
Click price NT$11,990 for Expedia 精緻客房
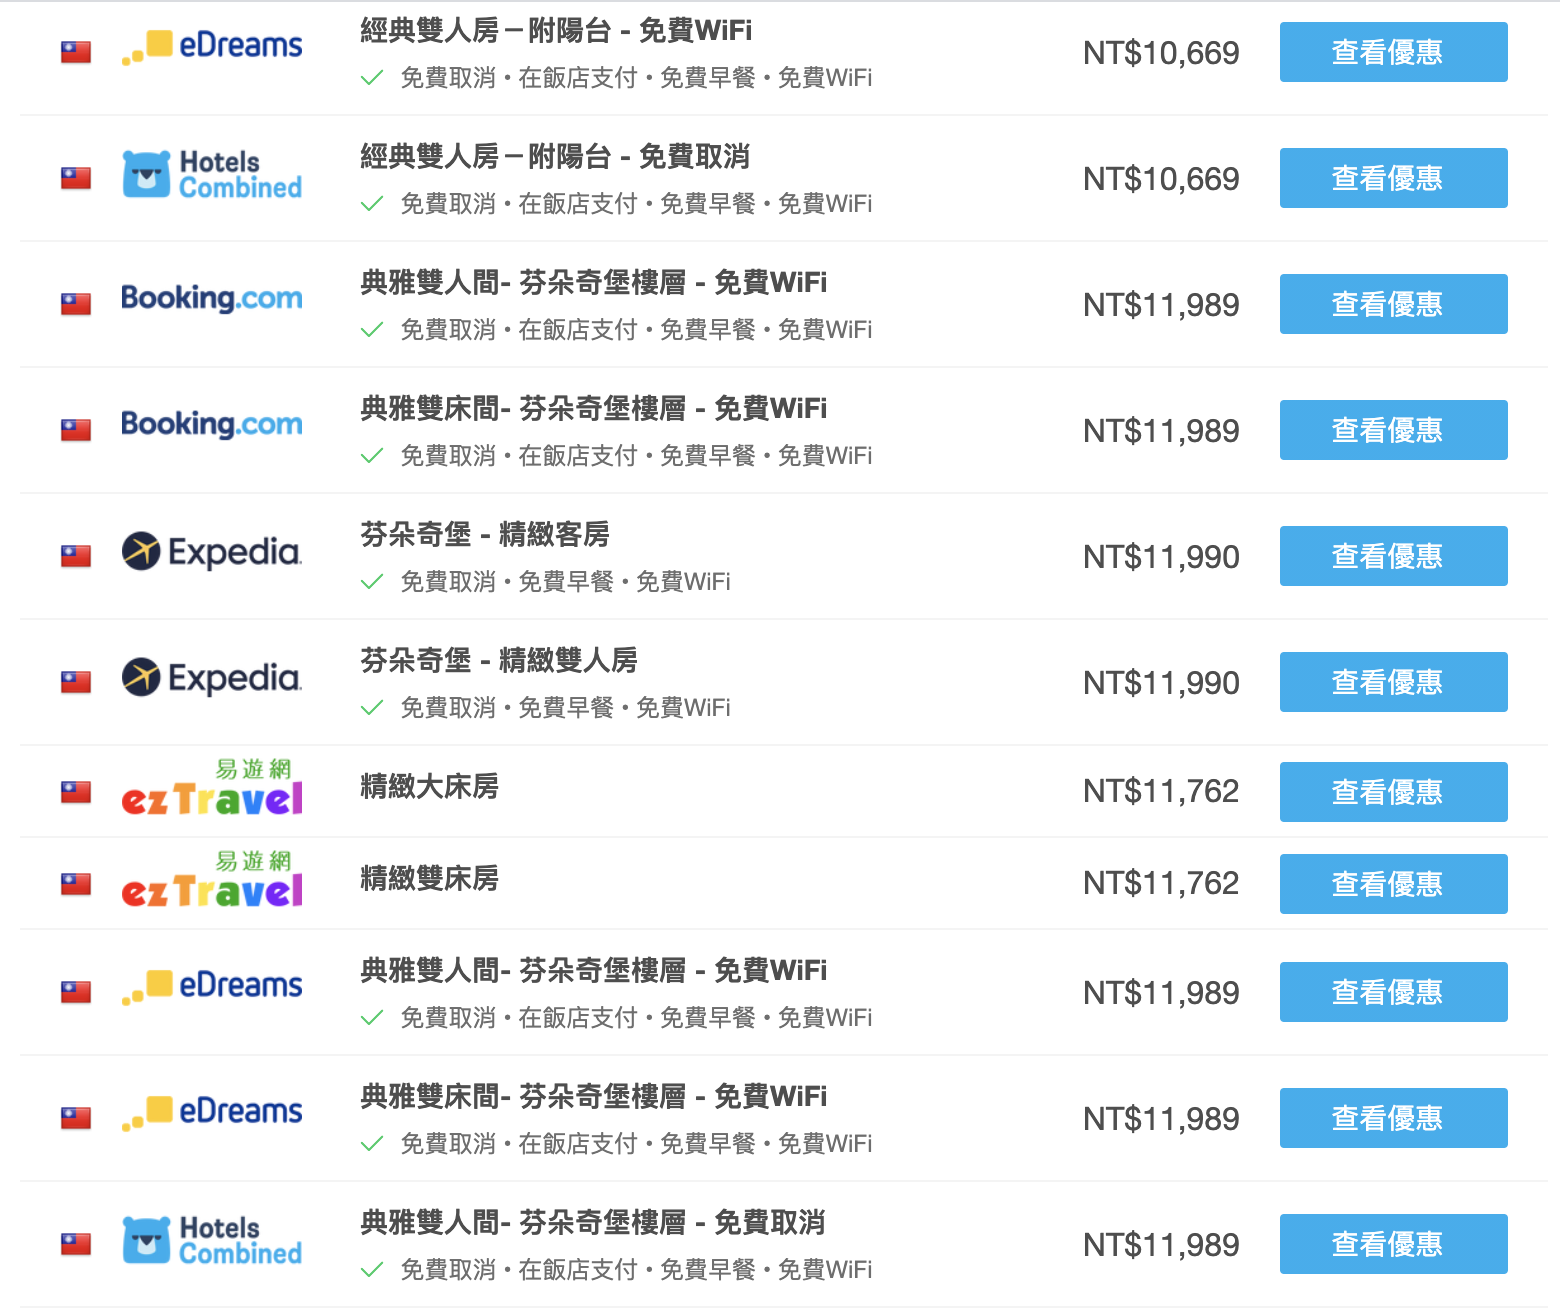(x=1161, y=557)
